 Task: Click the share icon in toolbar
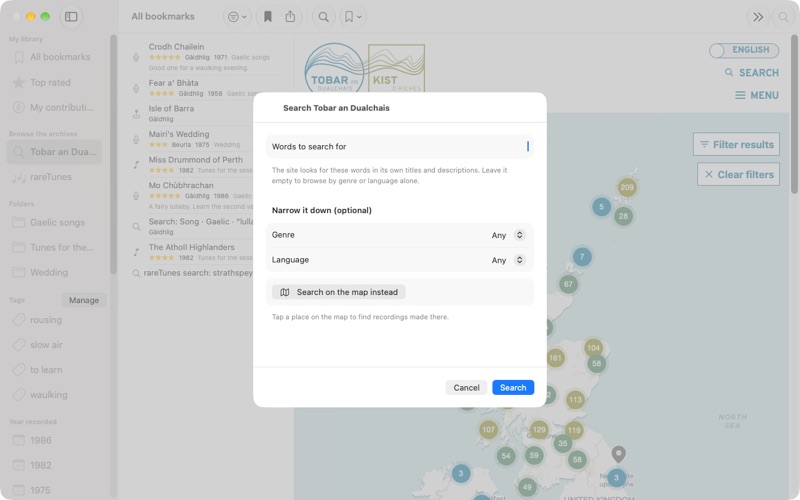pyautogui.click(x=290, y=17)
